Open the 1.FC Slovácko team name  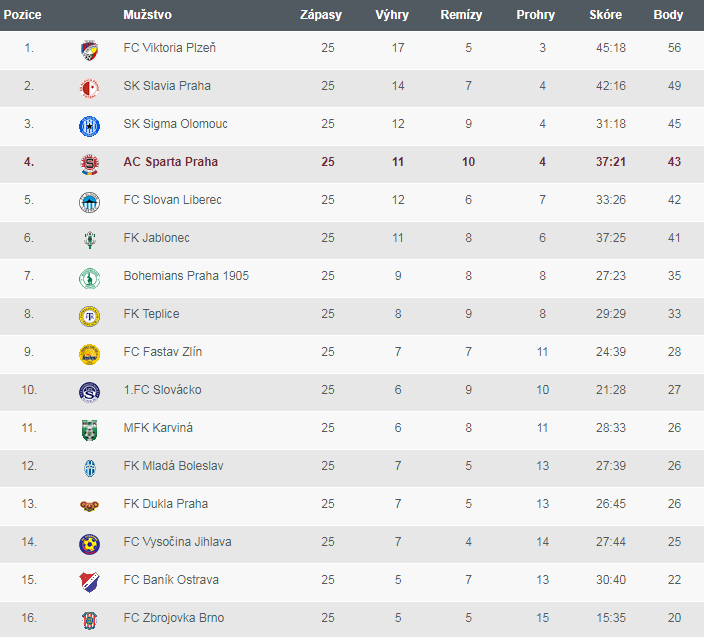(x=163, y=390)
